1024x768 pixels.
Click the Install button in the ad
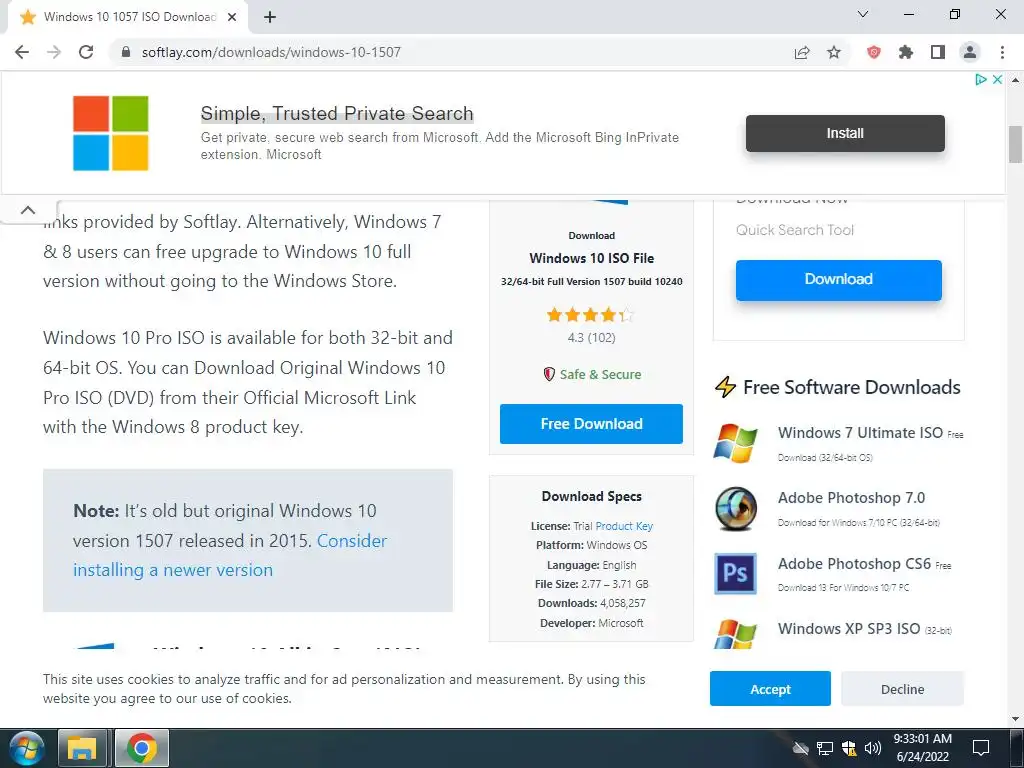pos(845,133)
